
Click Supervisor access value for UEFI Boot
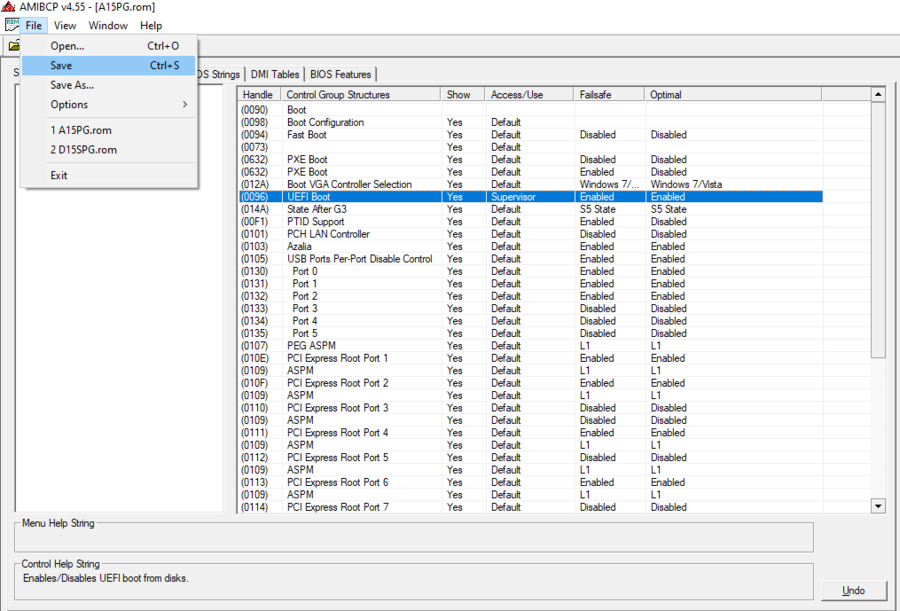513,197
